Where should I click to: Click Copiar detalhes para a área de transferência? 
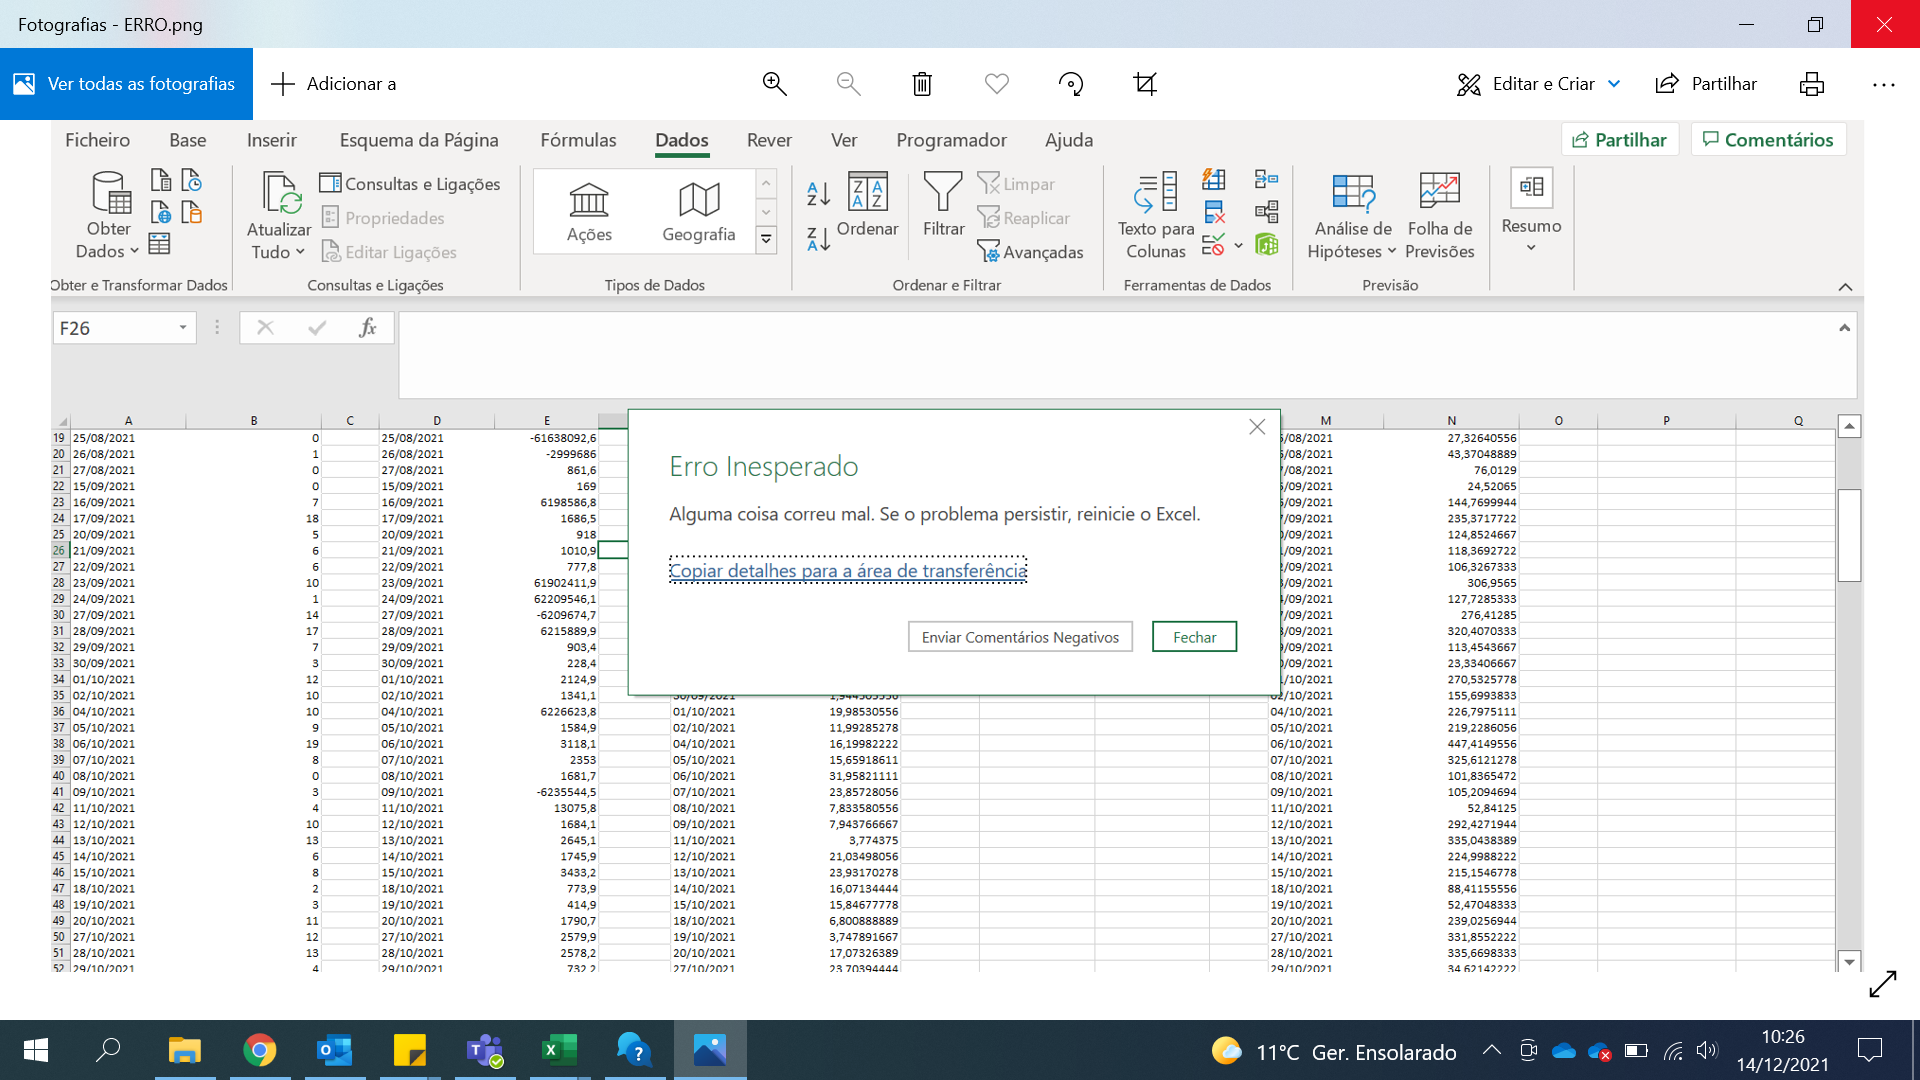tap(847, 569)
